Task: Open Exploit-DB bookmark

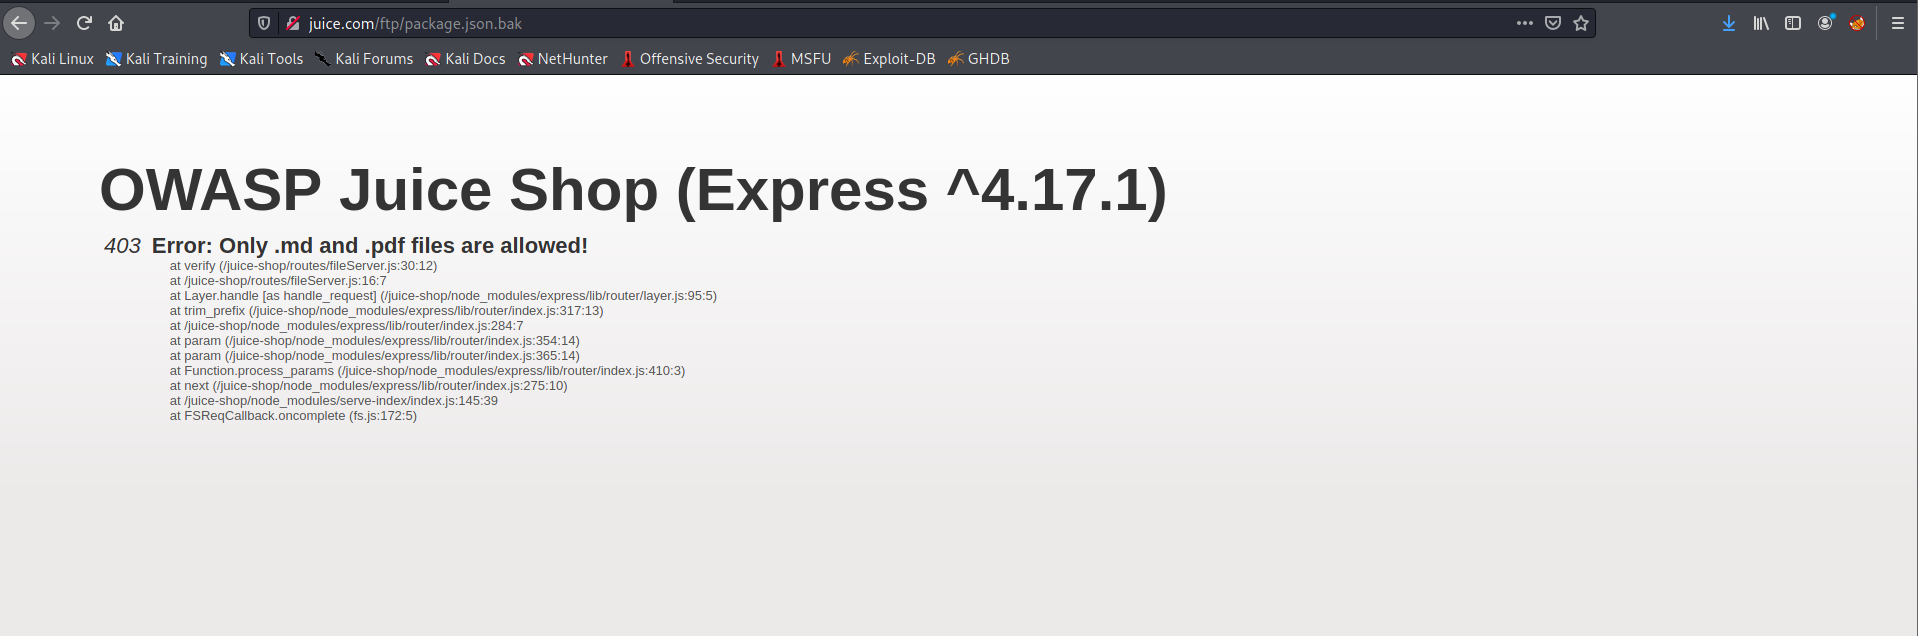Action: (889, 59)
